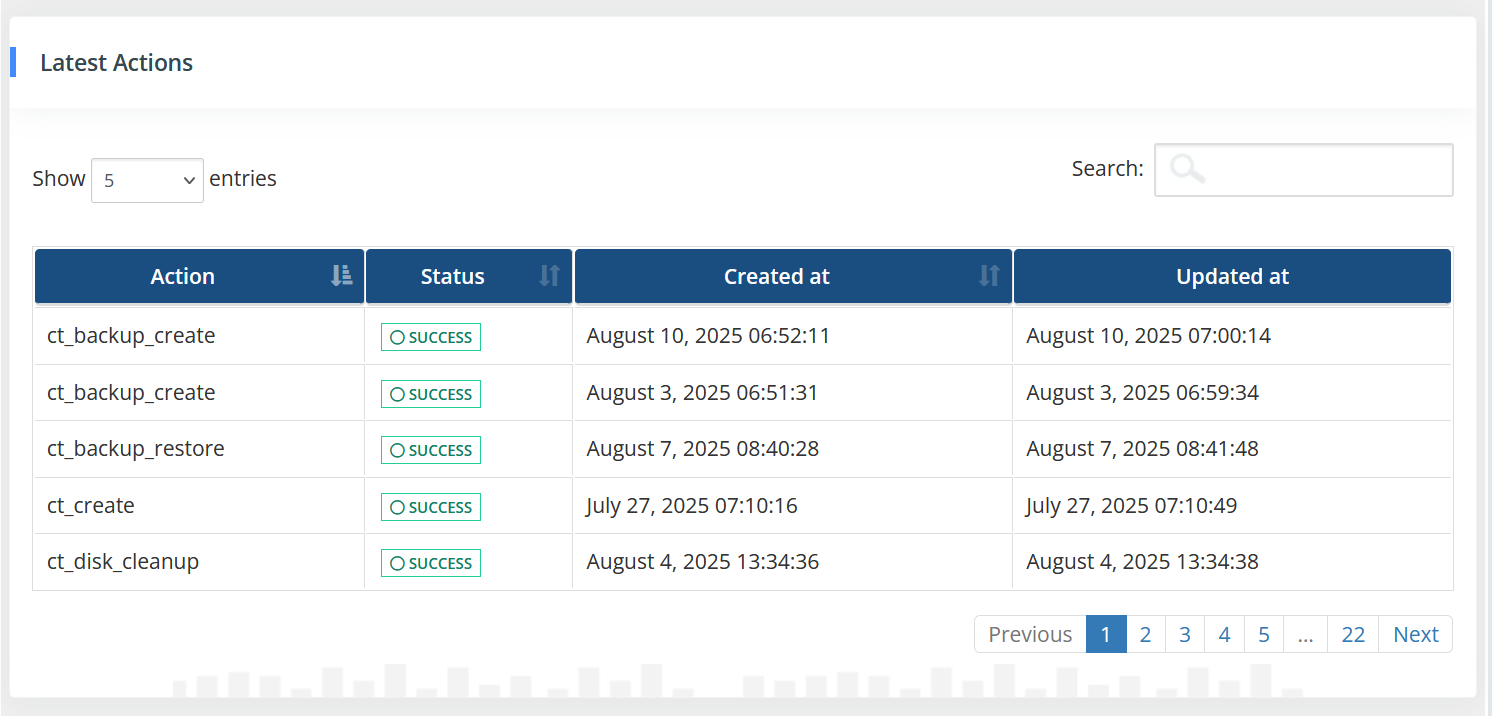Click created date July 27, 2025 07:10:16

tap(692, 506)
